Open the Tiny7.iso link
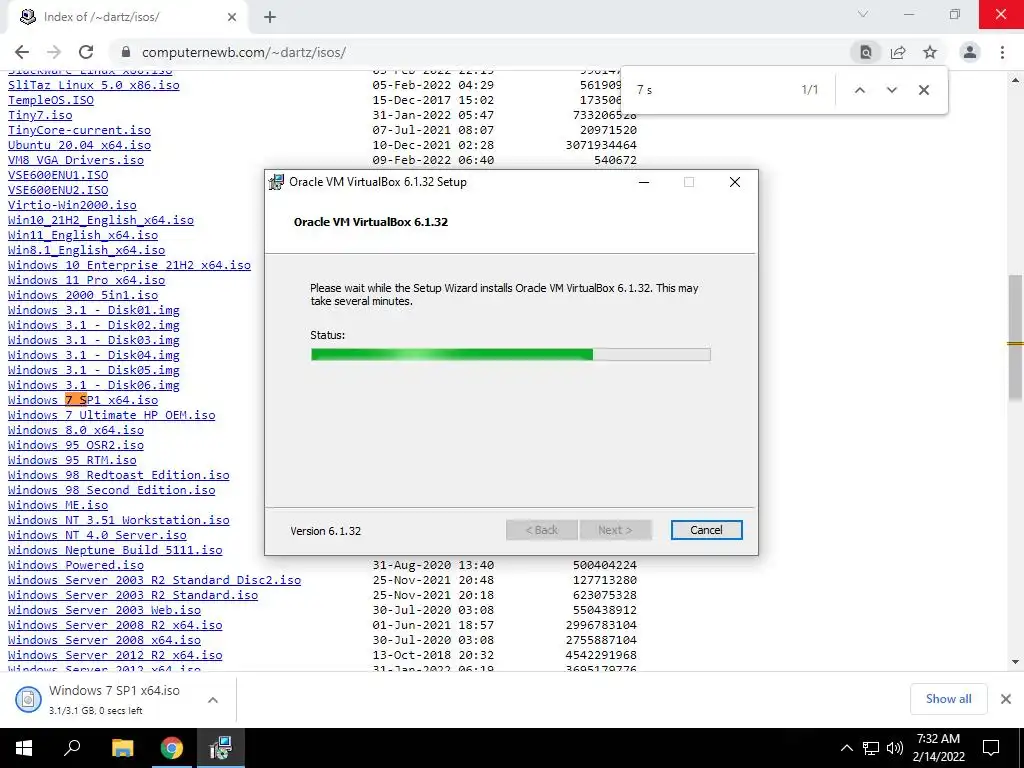 tap(40, 115)
